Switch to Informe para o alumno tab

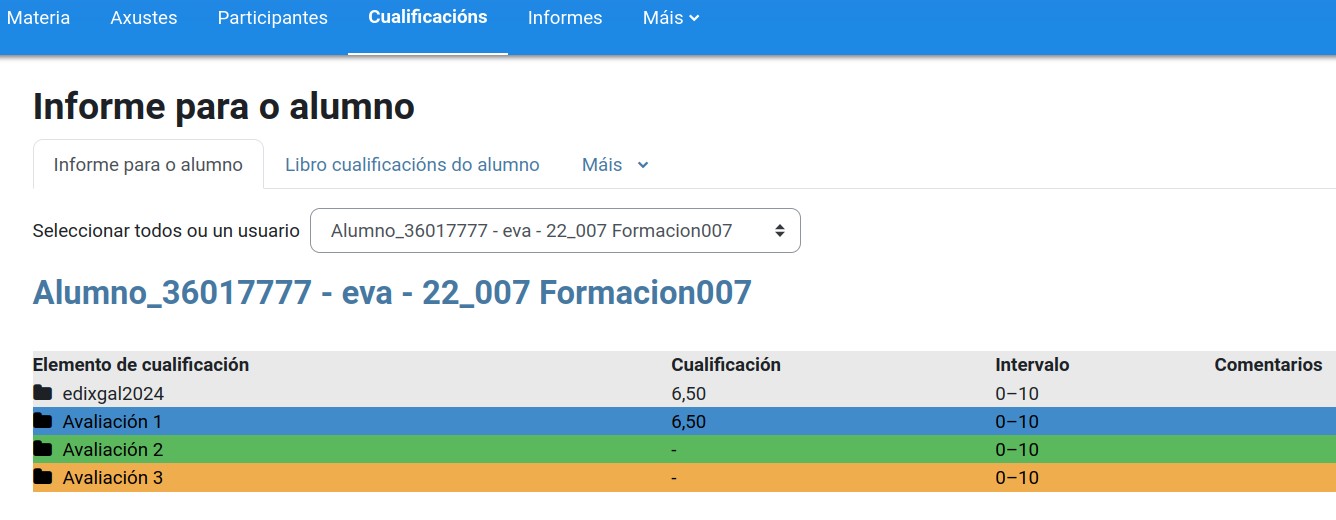[x=148, y=165]
